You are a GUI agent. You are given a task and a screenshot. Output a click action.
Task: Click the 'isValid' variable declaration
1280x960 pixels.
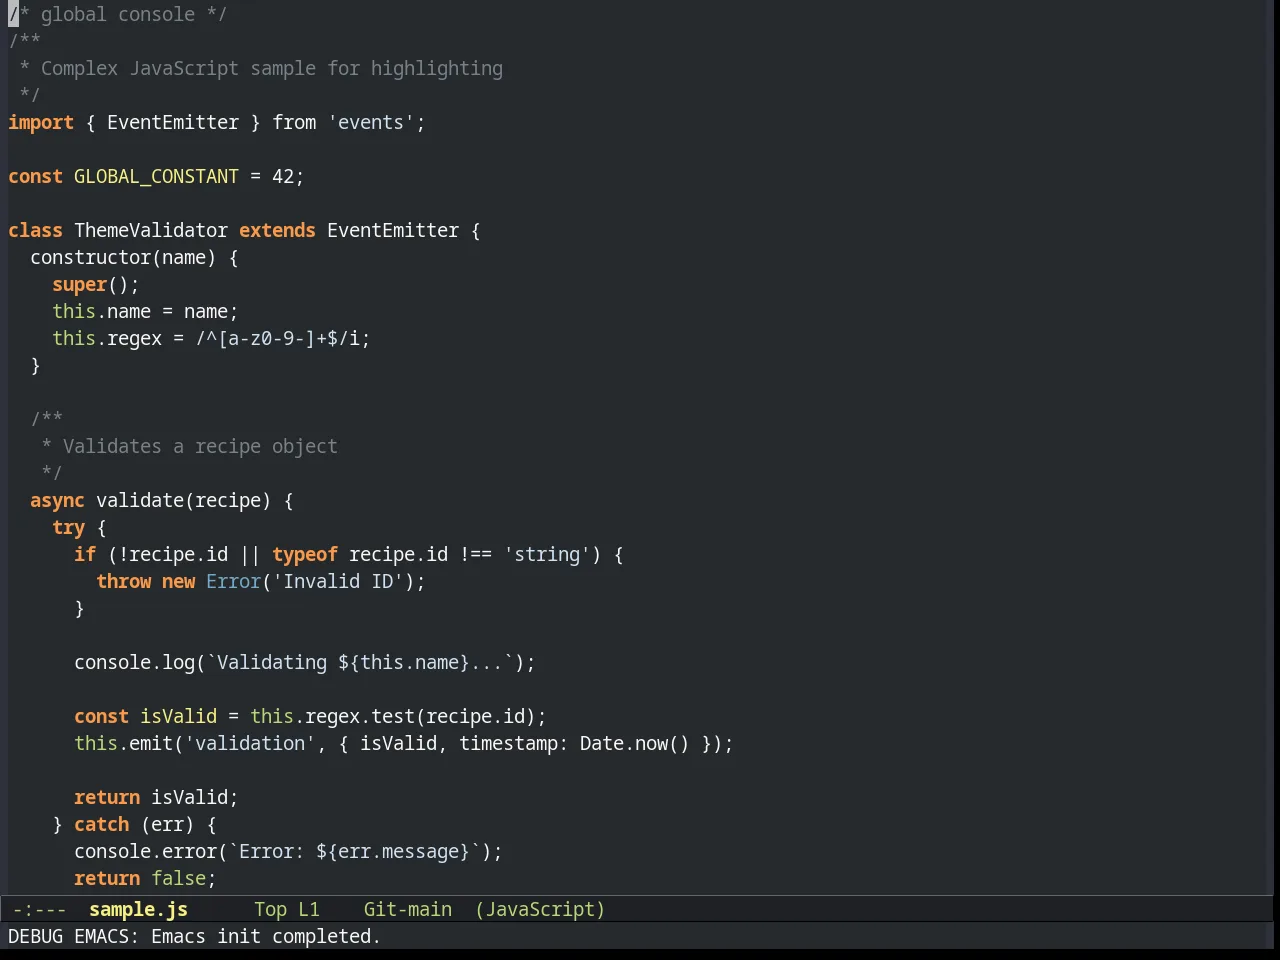178,716
